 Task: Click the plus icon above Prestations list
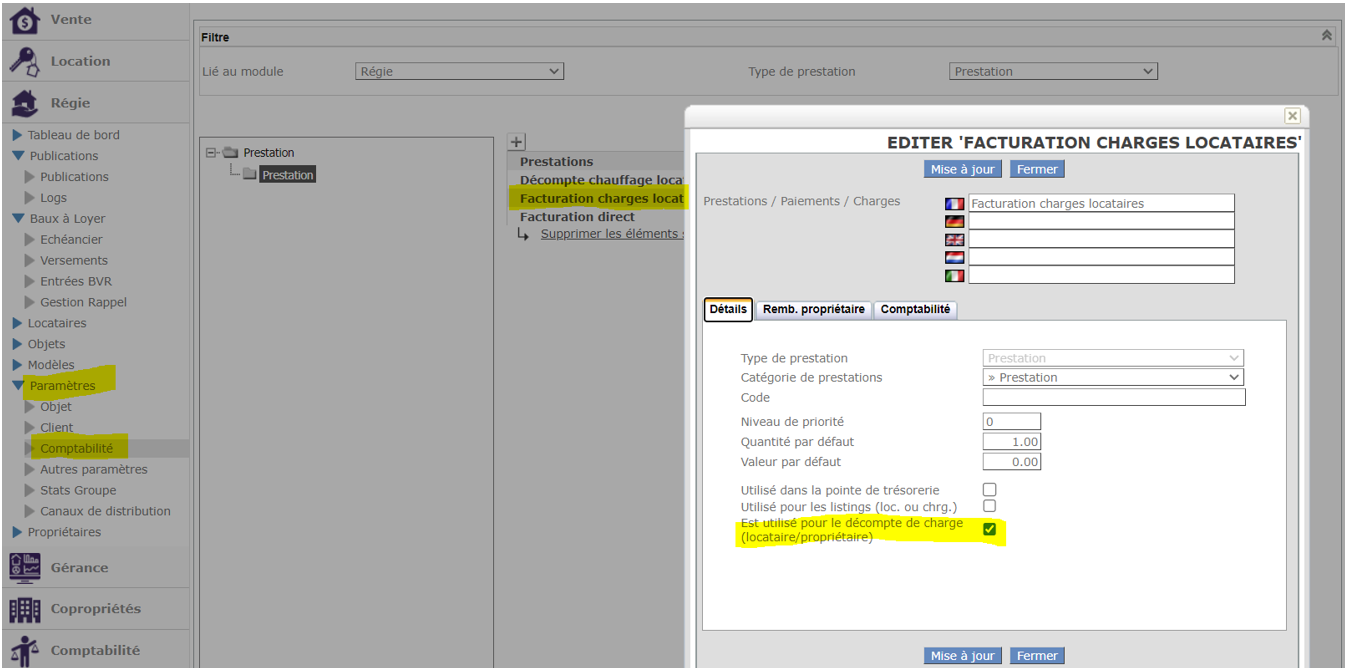(516, 143)
